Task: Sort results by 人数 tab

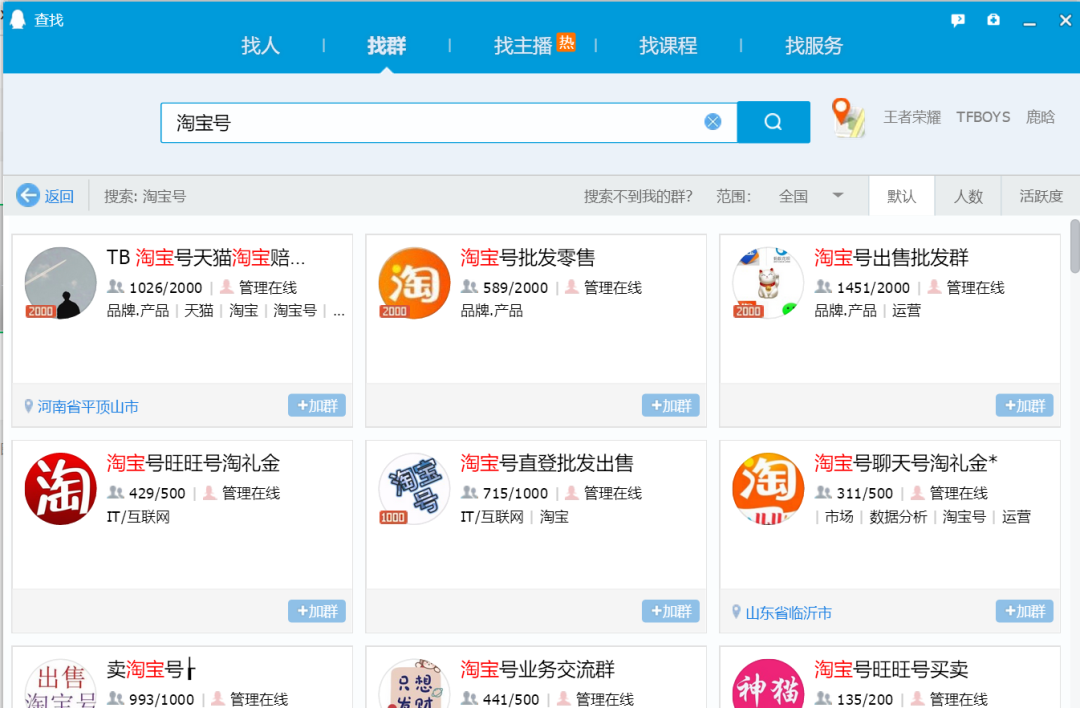Action: (x=967, y=196)
